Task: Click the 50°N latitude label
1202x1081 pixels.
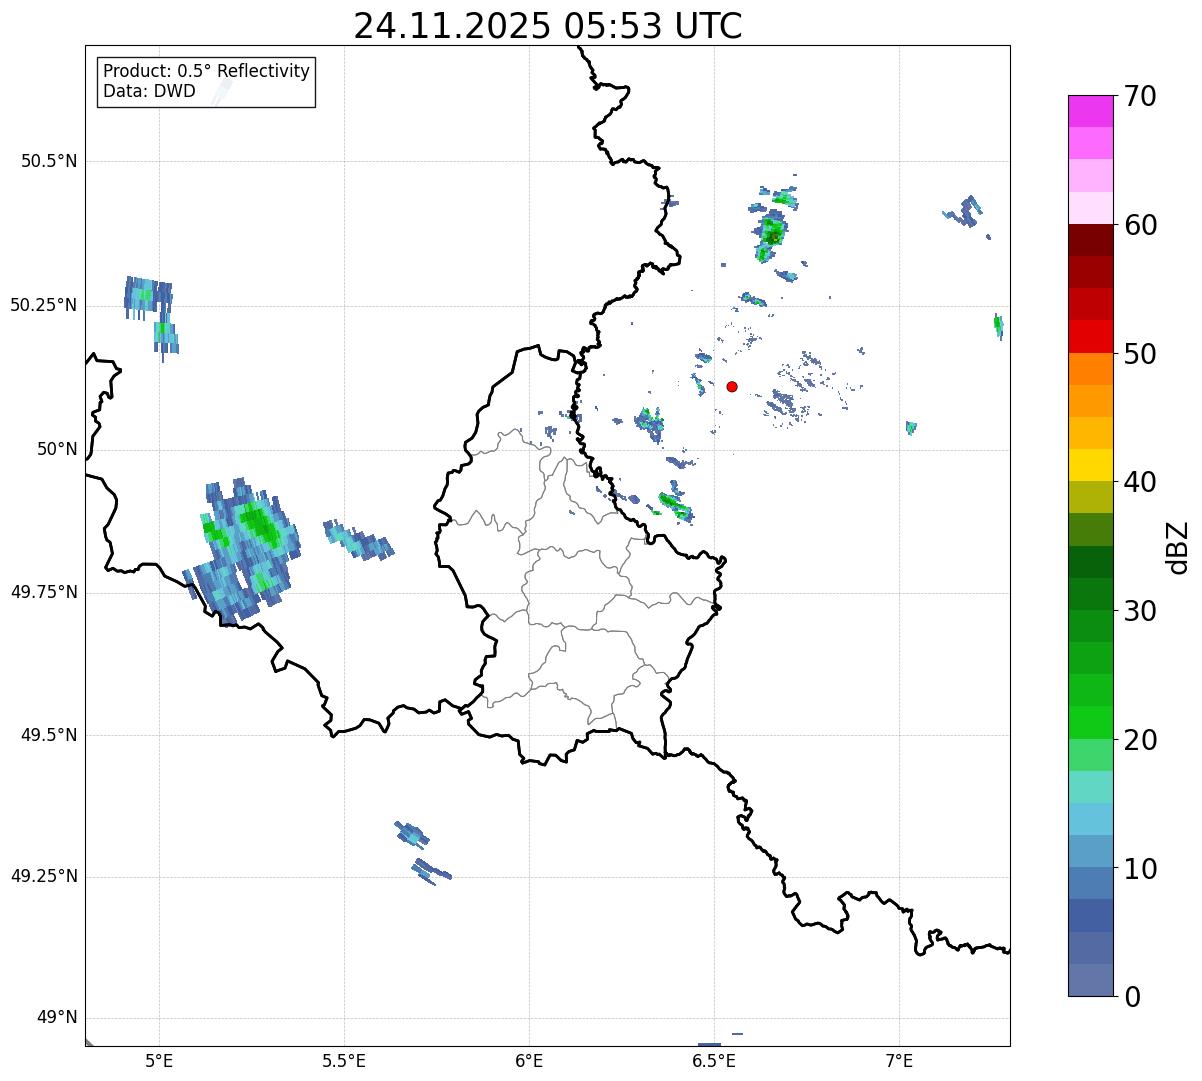Action: point(57,449)
